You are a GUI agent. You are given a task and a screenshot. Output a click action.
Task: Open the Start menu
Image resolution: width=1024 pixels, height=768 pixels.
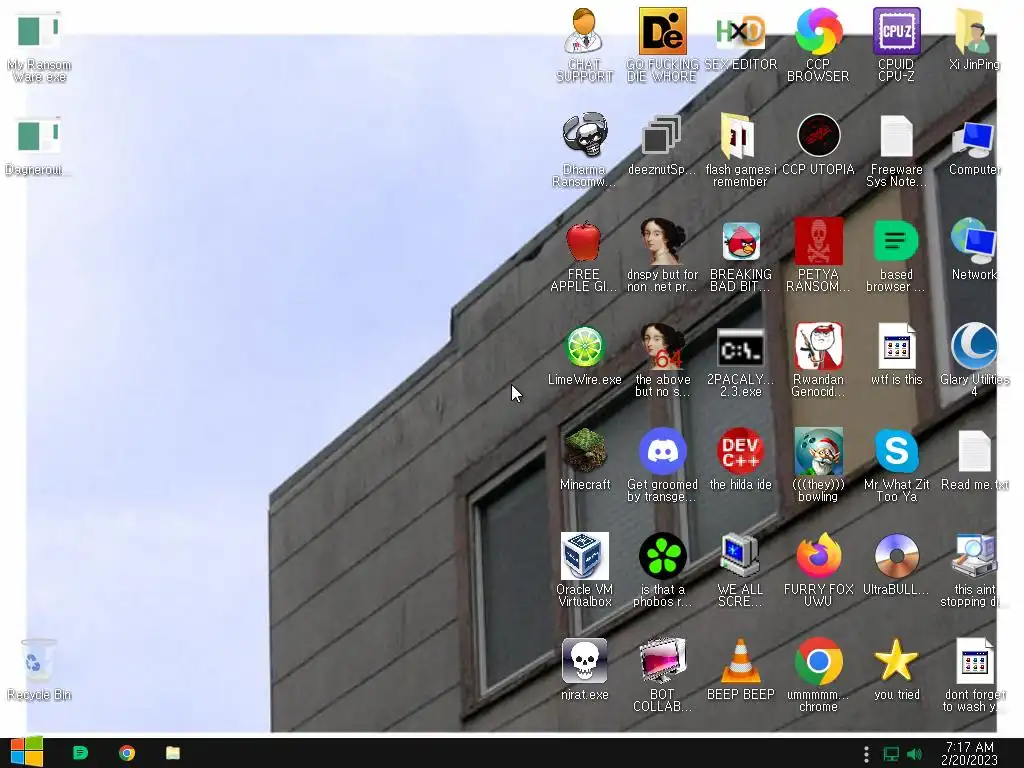pyautogui.click(x=26, y=753)
